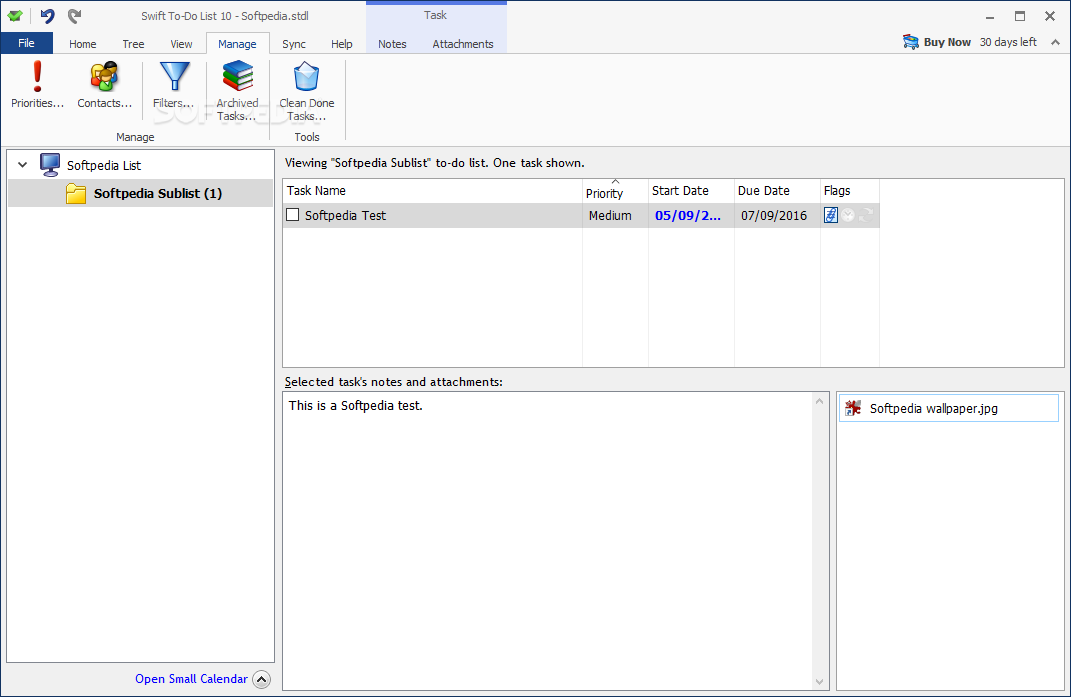Run Clean Done Tasks tool
This screenshot has width=1071, height=697.
[x=307, y=92]
